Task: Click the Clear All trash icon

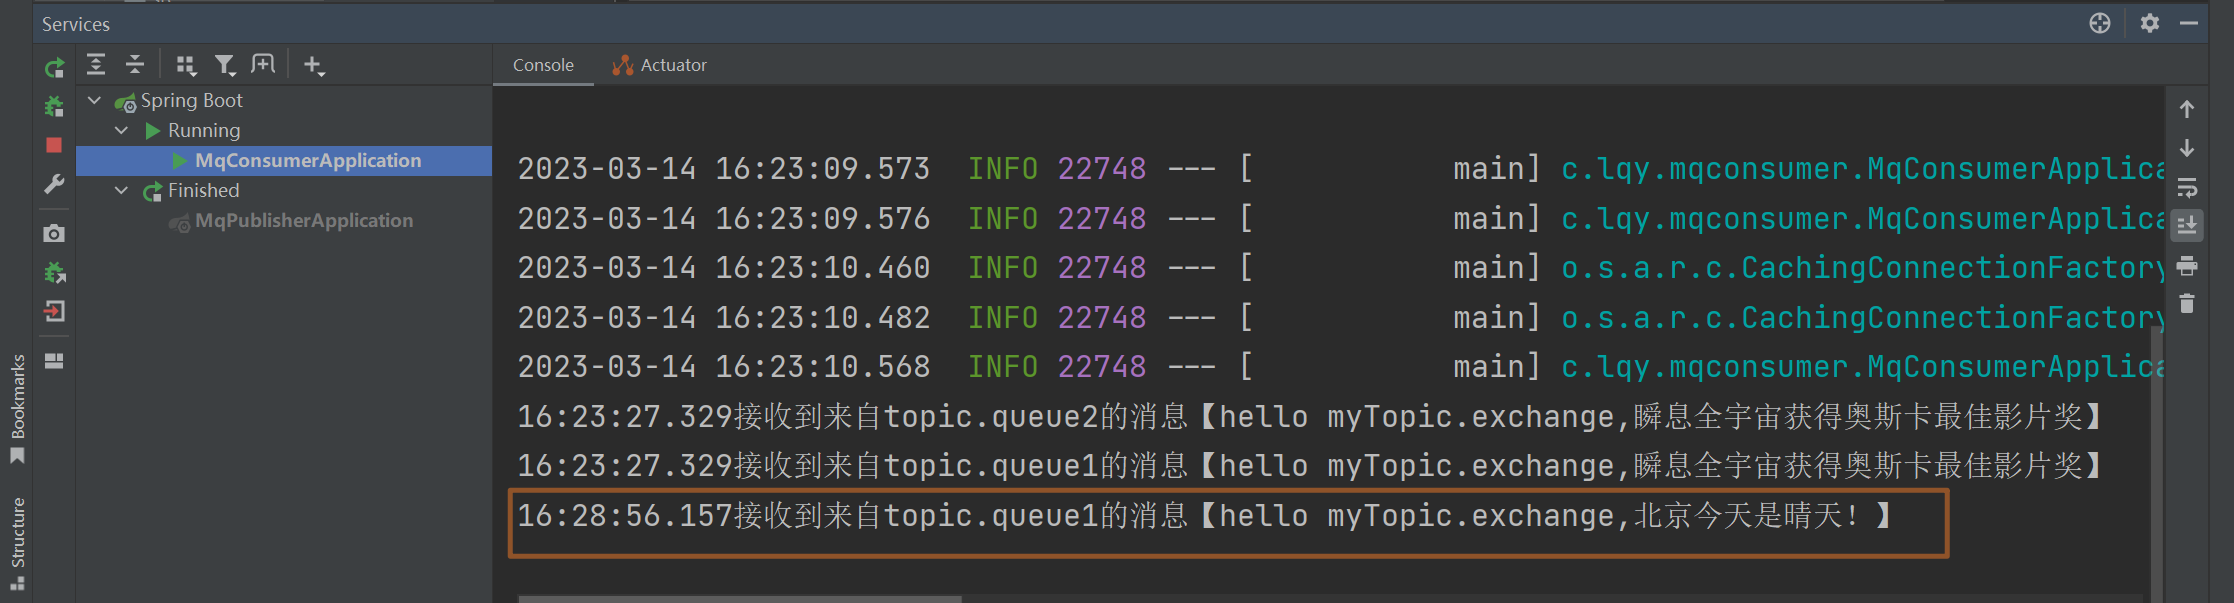Action: click(x=2187, y=303)
